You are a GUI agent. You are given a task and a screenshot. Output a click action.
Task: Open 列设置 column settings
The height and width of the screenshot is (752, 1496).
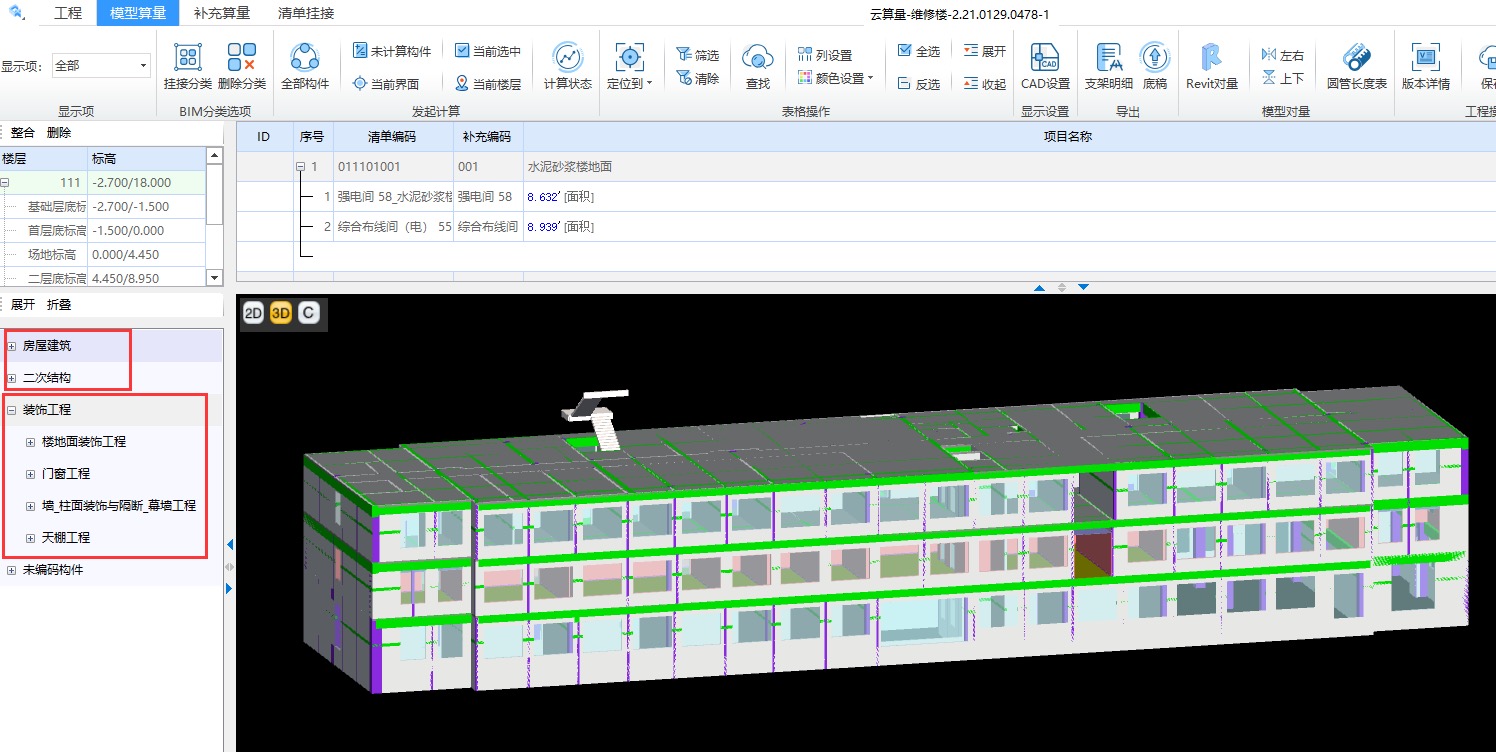(825, 55)
